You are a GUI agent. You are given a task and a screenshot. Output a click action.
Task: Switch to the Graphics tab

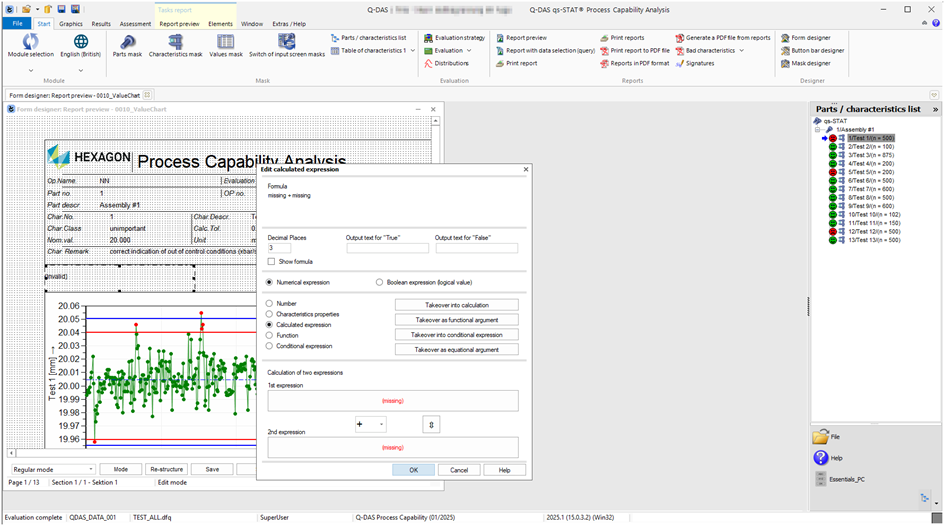point(71,24)
